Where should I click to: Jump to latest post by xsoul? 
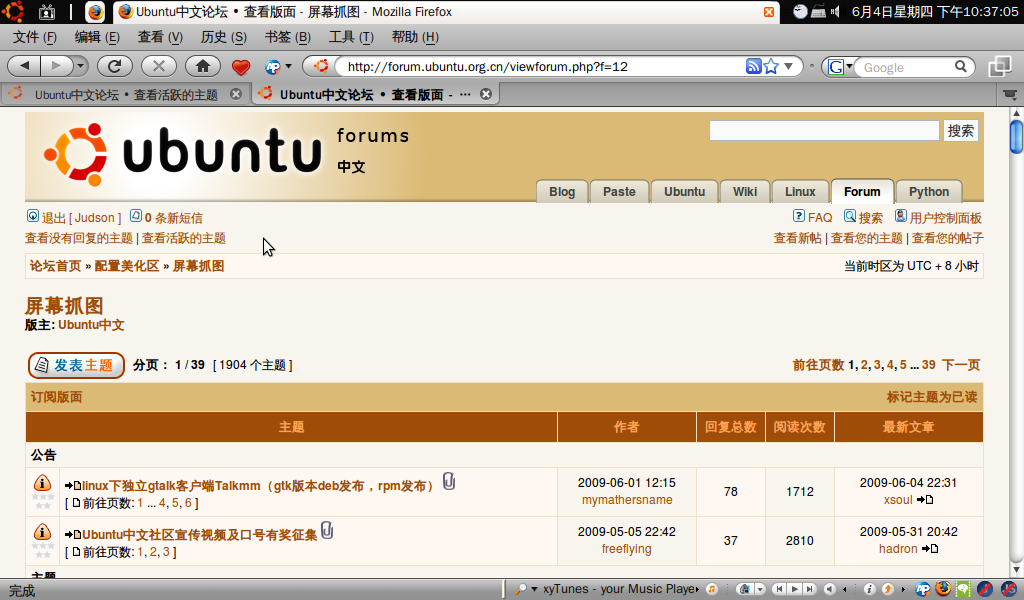point(925,500)
